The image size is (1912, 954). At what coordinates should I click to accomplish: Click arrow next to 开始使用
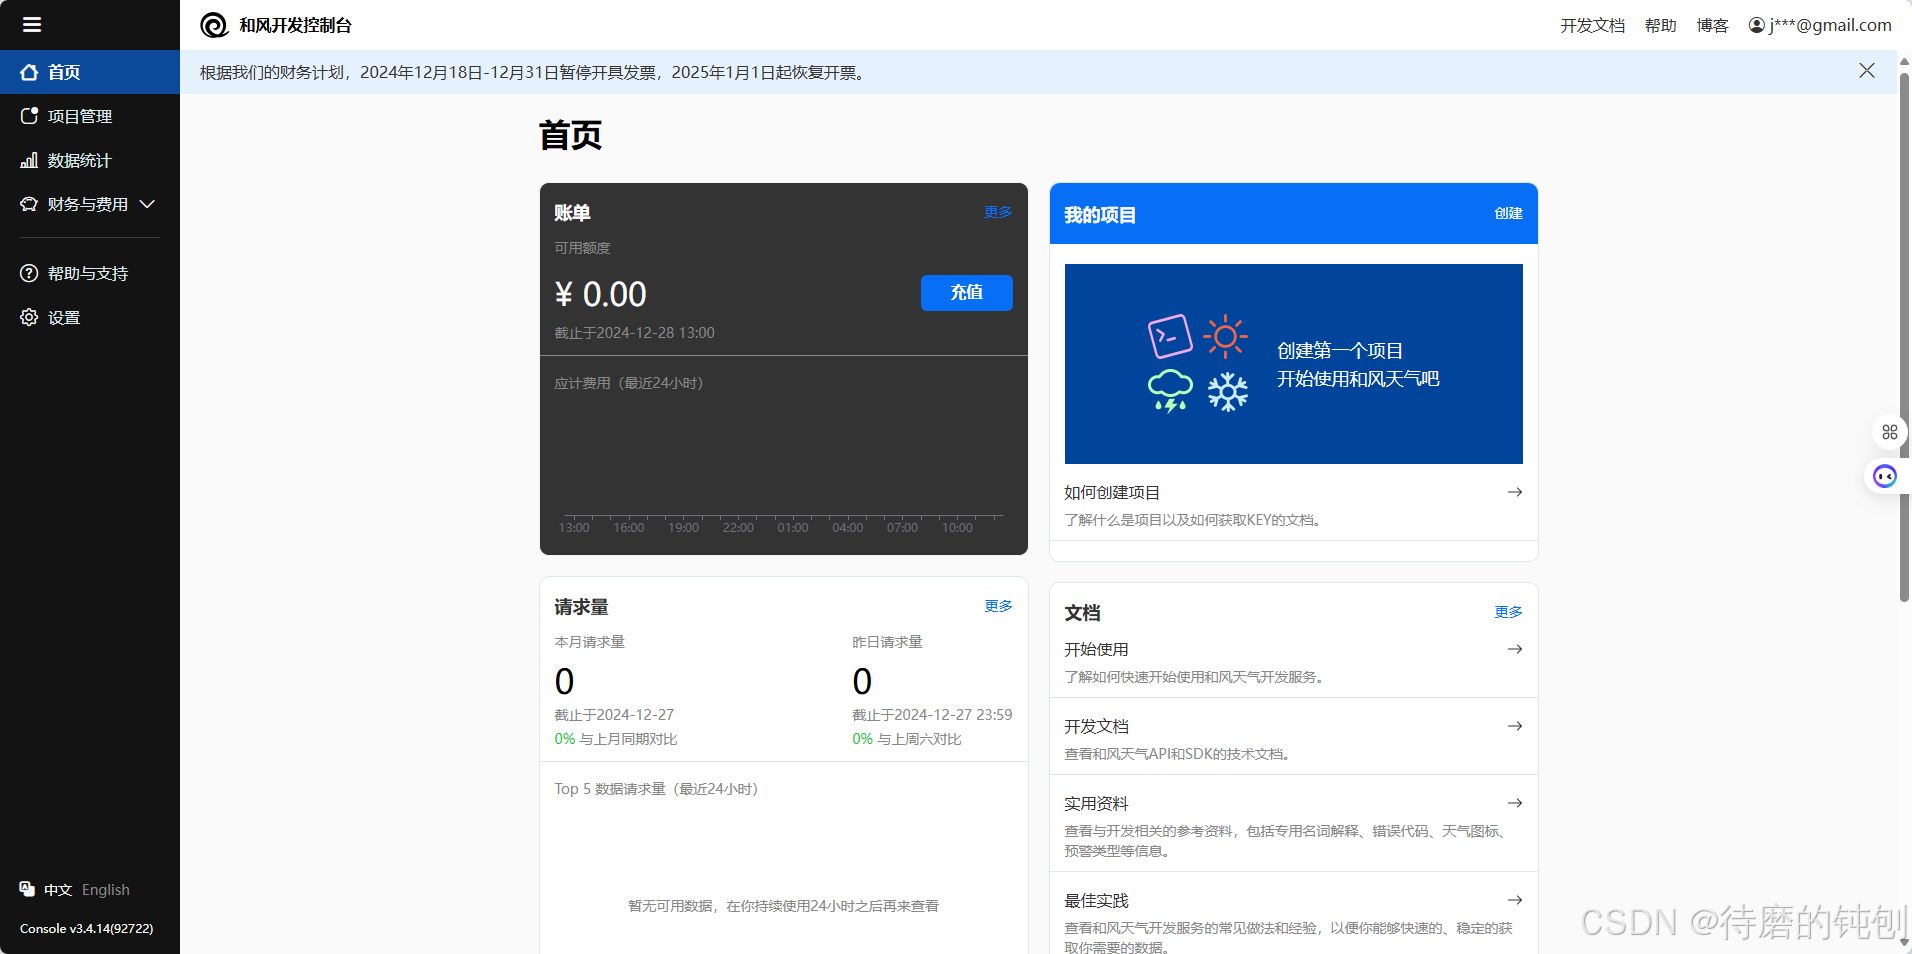click(1515, 649)
